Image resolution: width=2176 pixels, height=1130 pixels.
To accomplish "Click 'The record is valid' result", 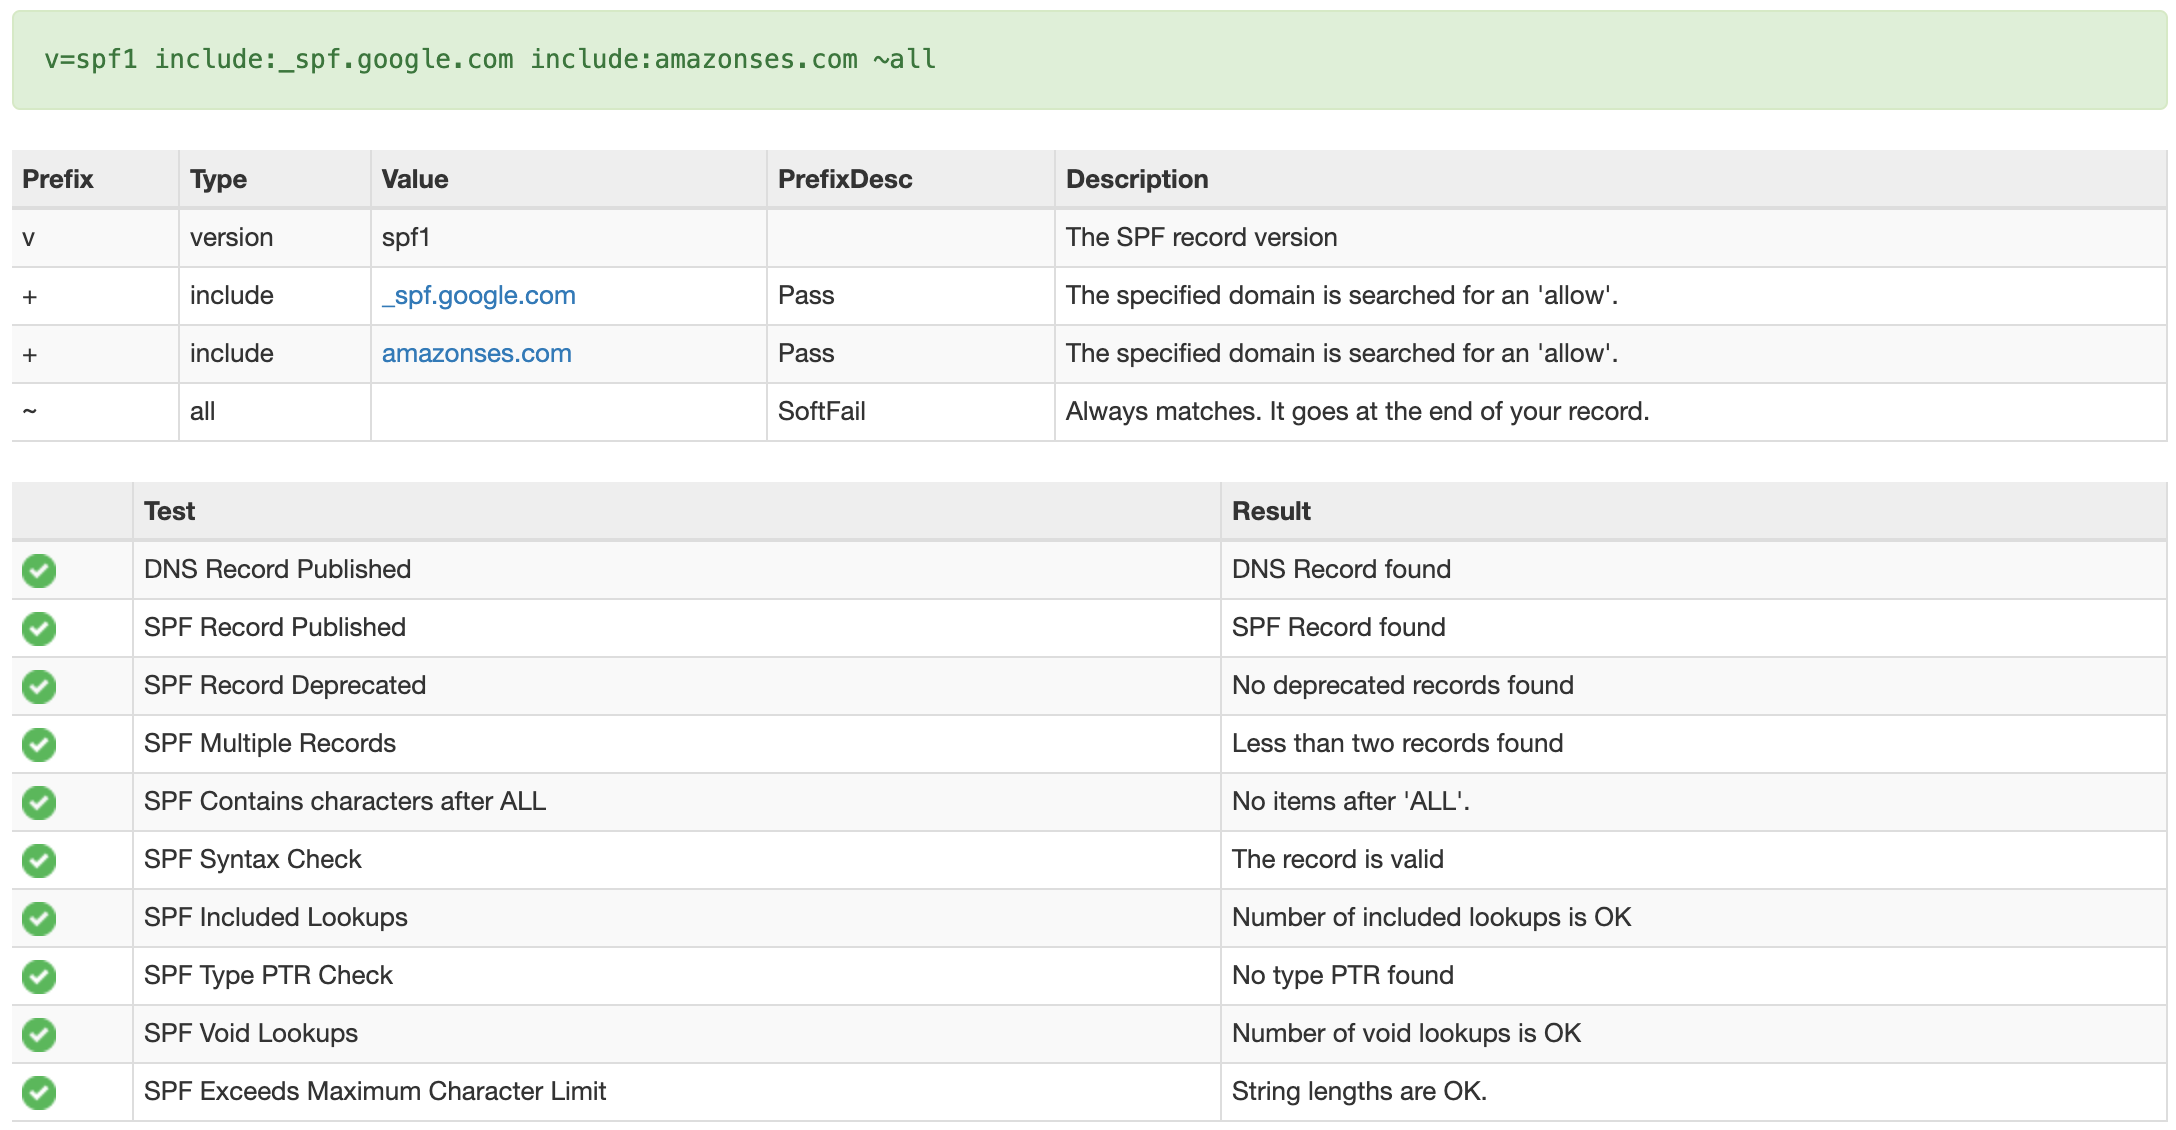I will click(1338, 859).
